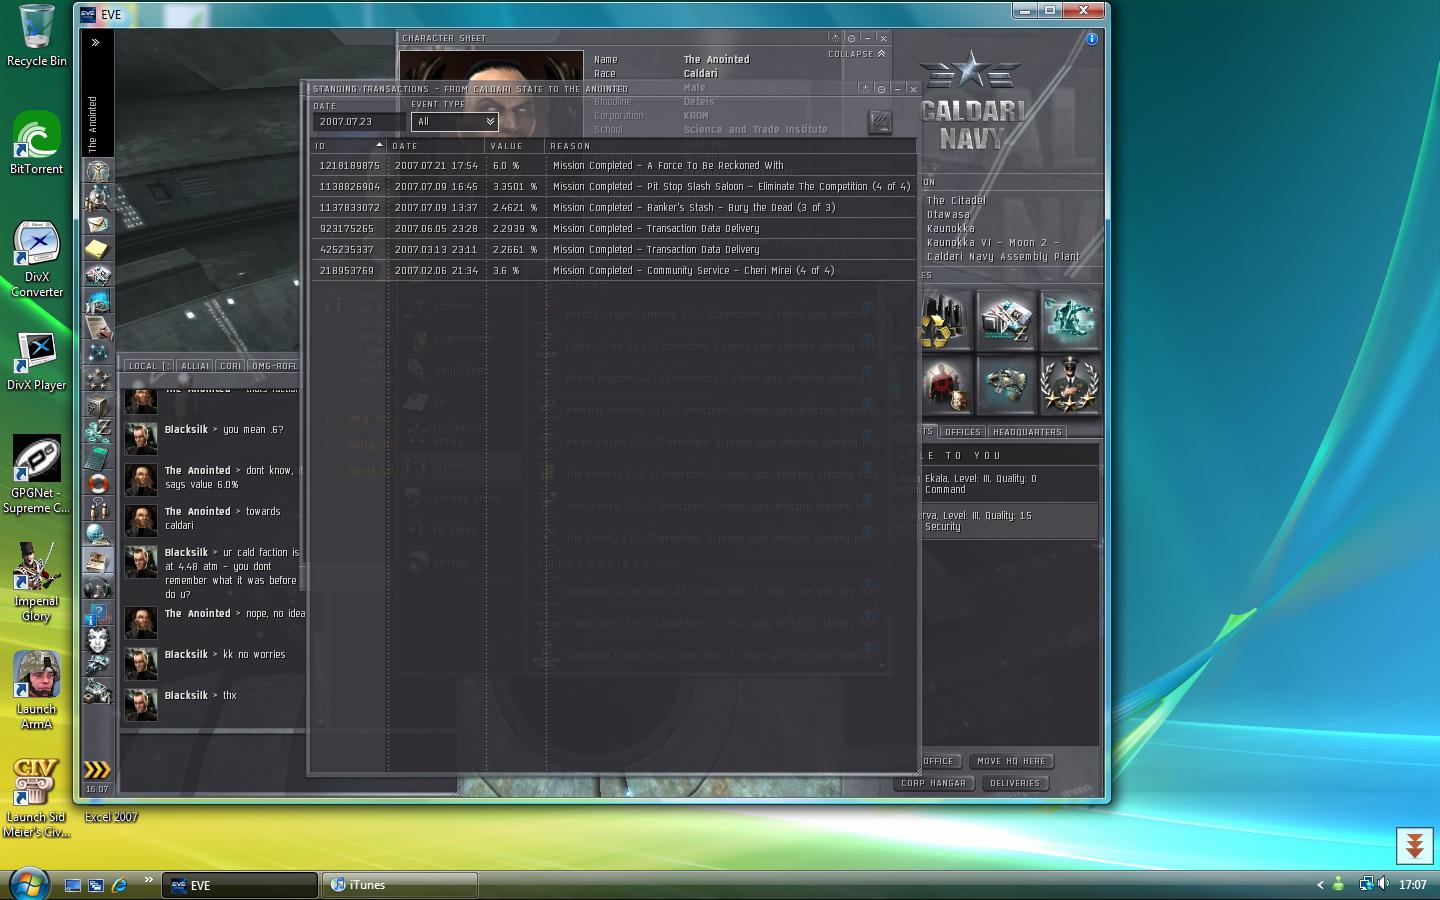Expand the Neocom with top chevrons

95,43
